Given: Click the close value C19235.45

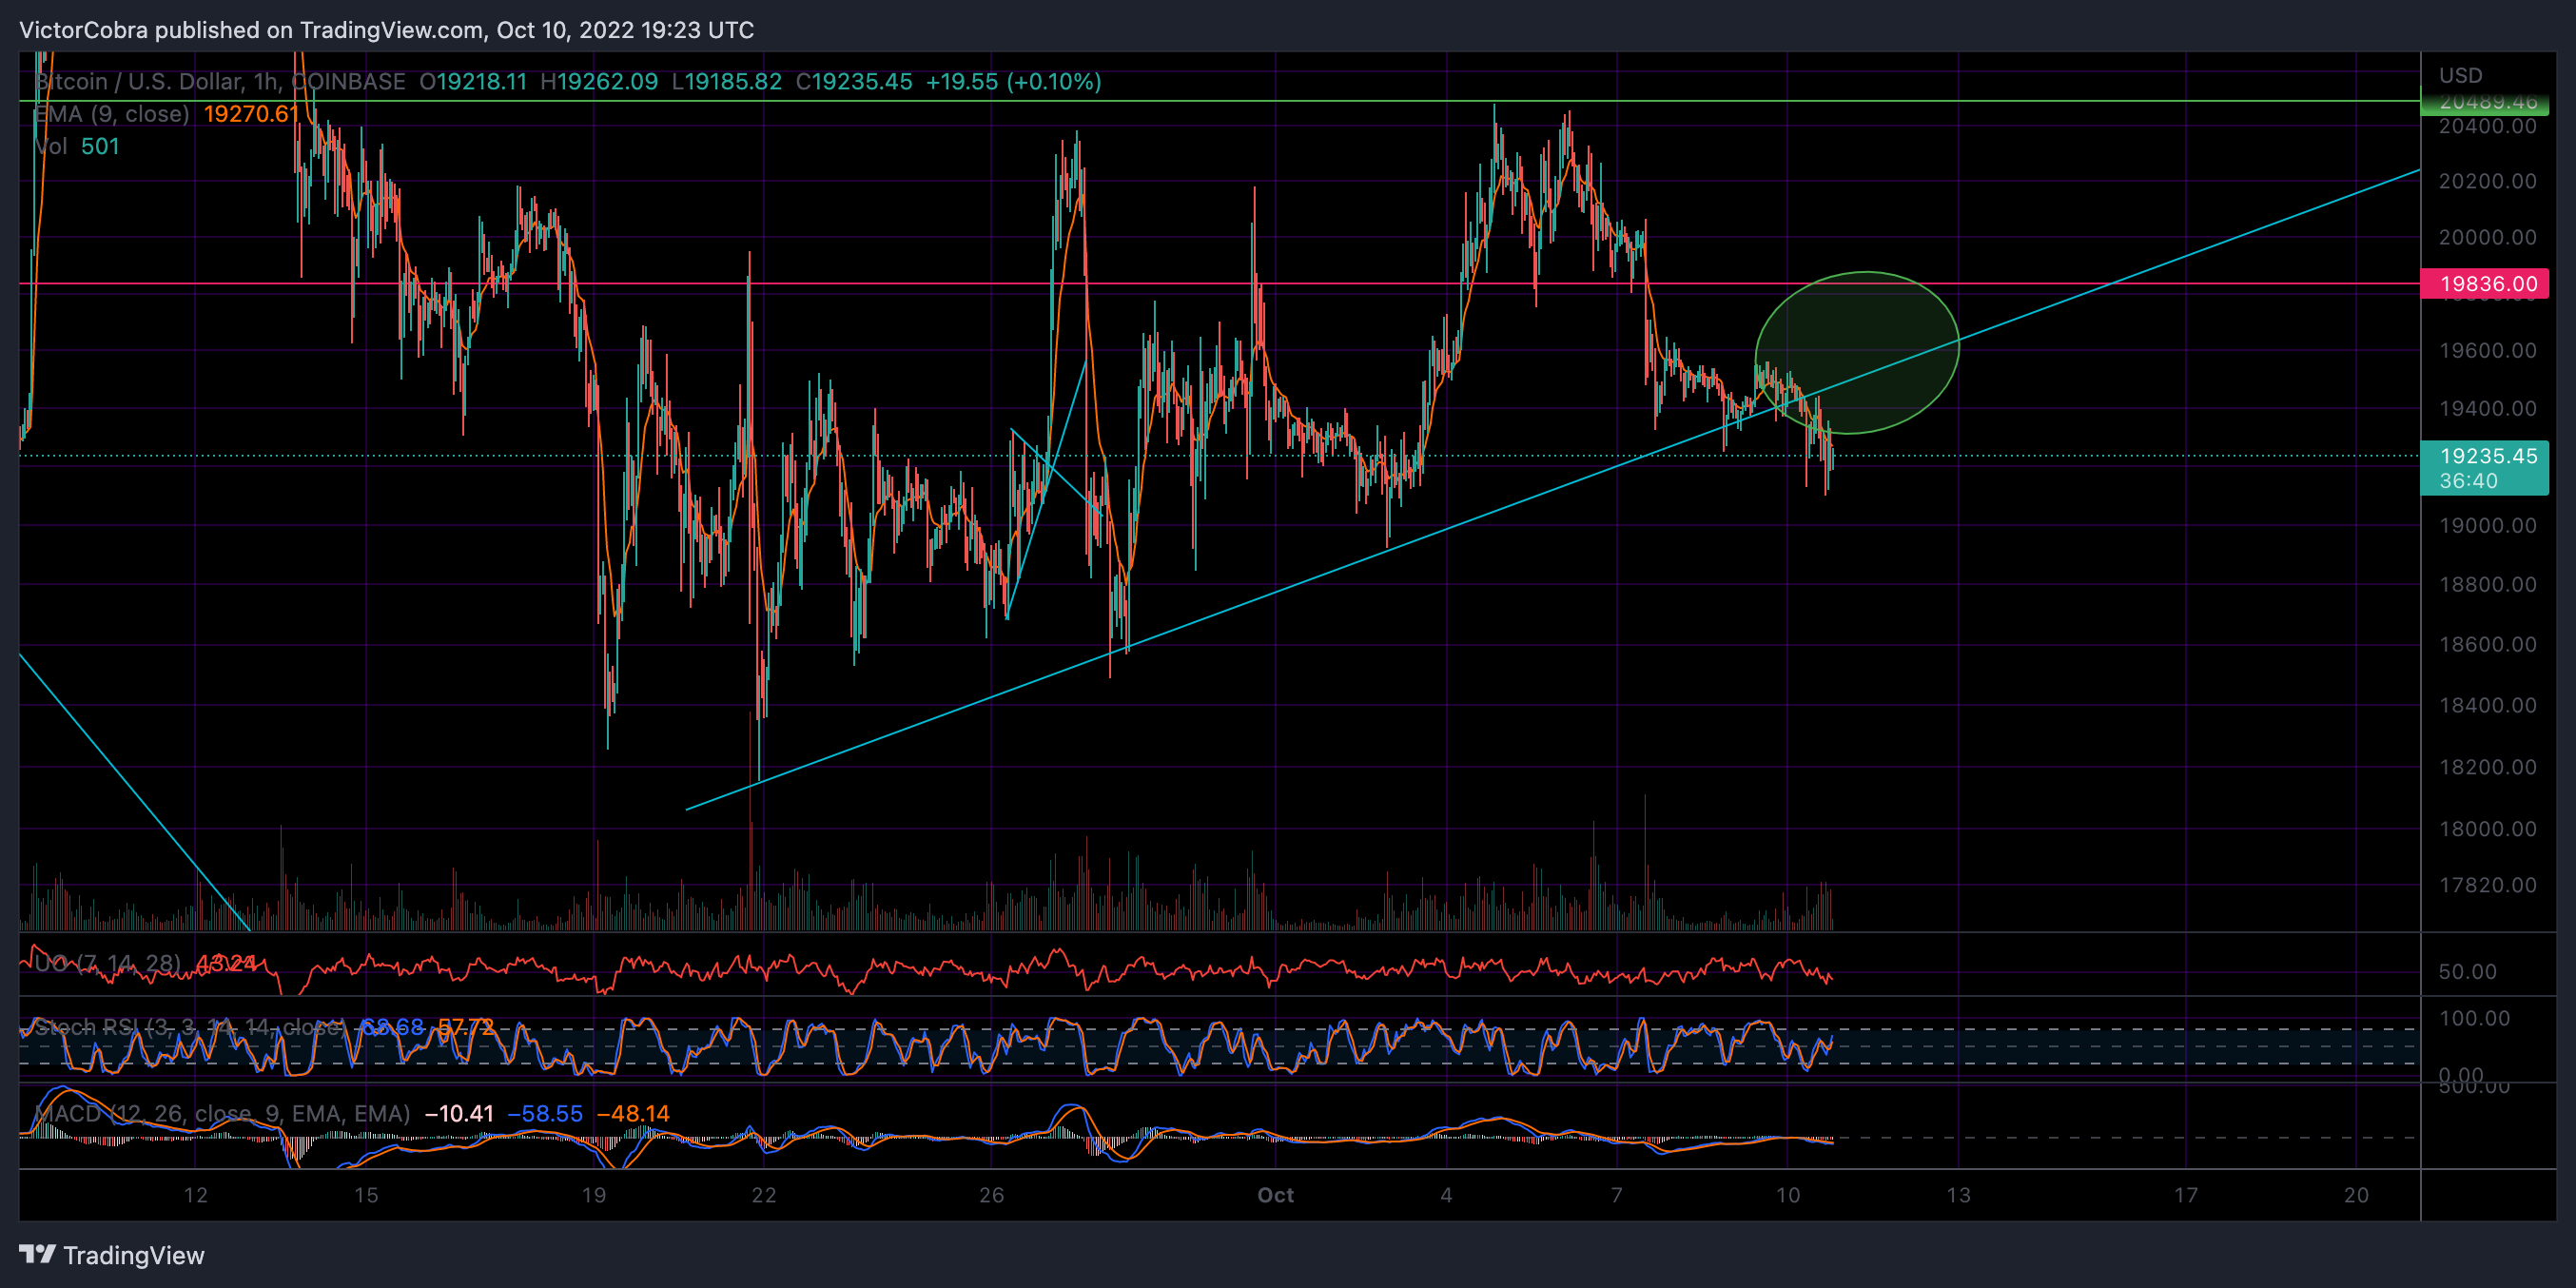Looking at the screenshot, I should pos(854,81).
